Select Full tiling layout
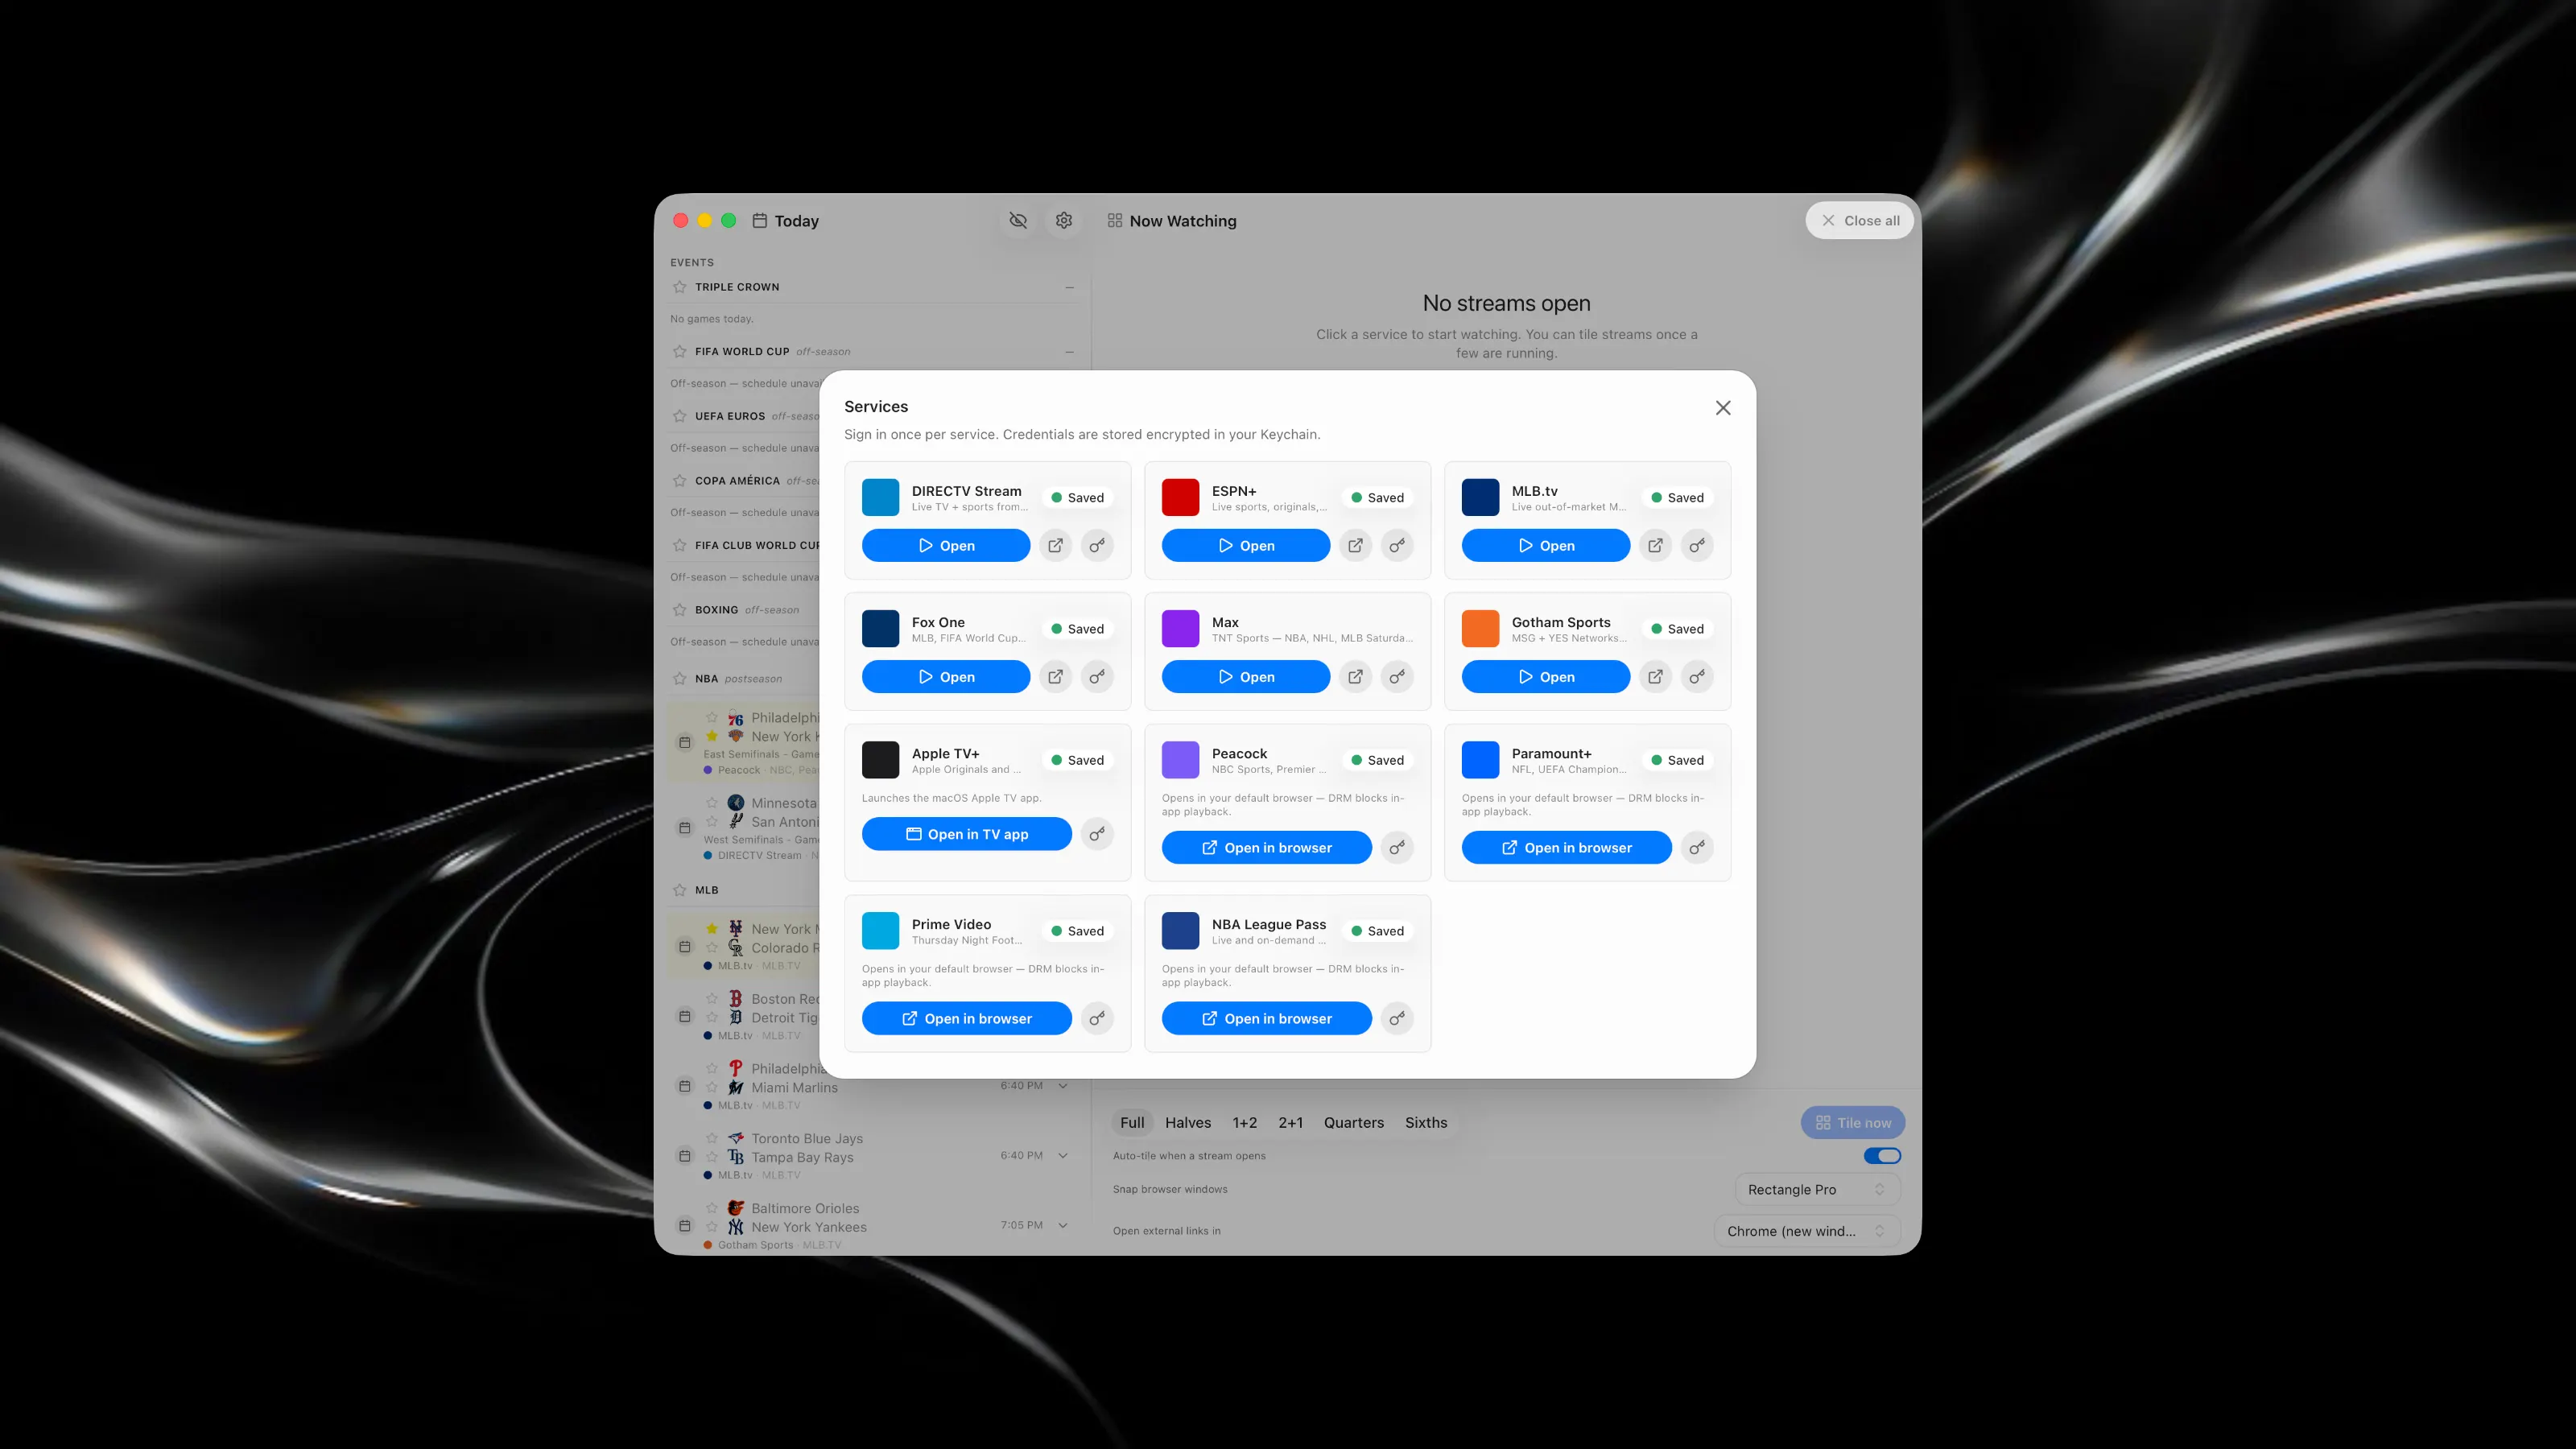Image resolution: width=2576 pixels, height=1449 pixels. click(x=1132, y=1122)
